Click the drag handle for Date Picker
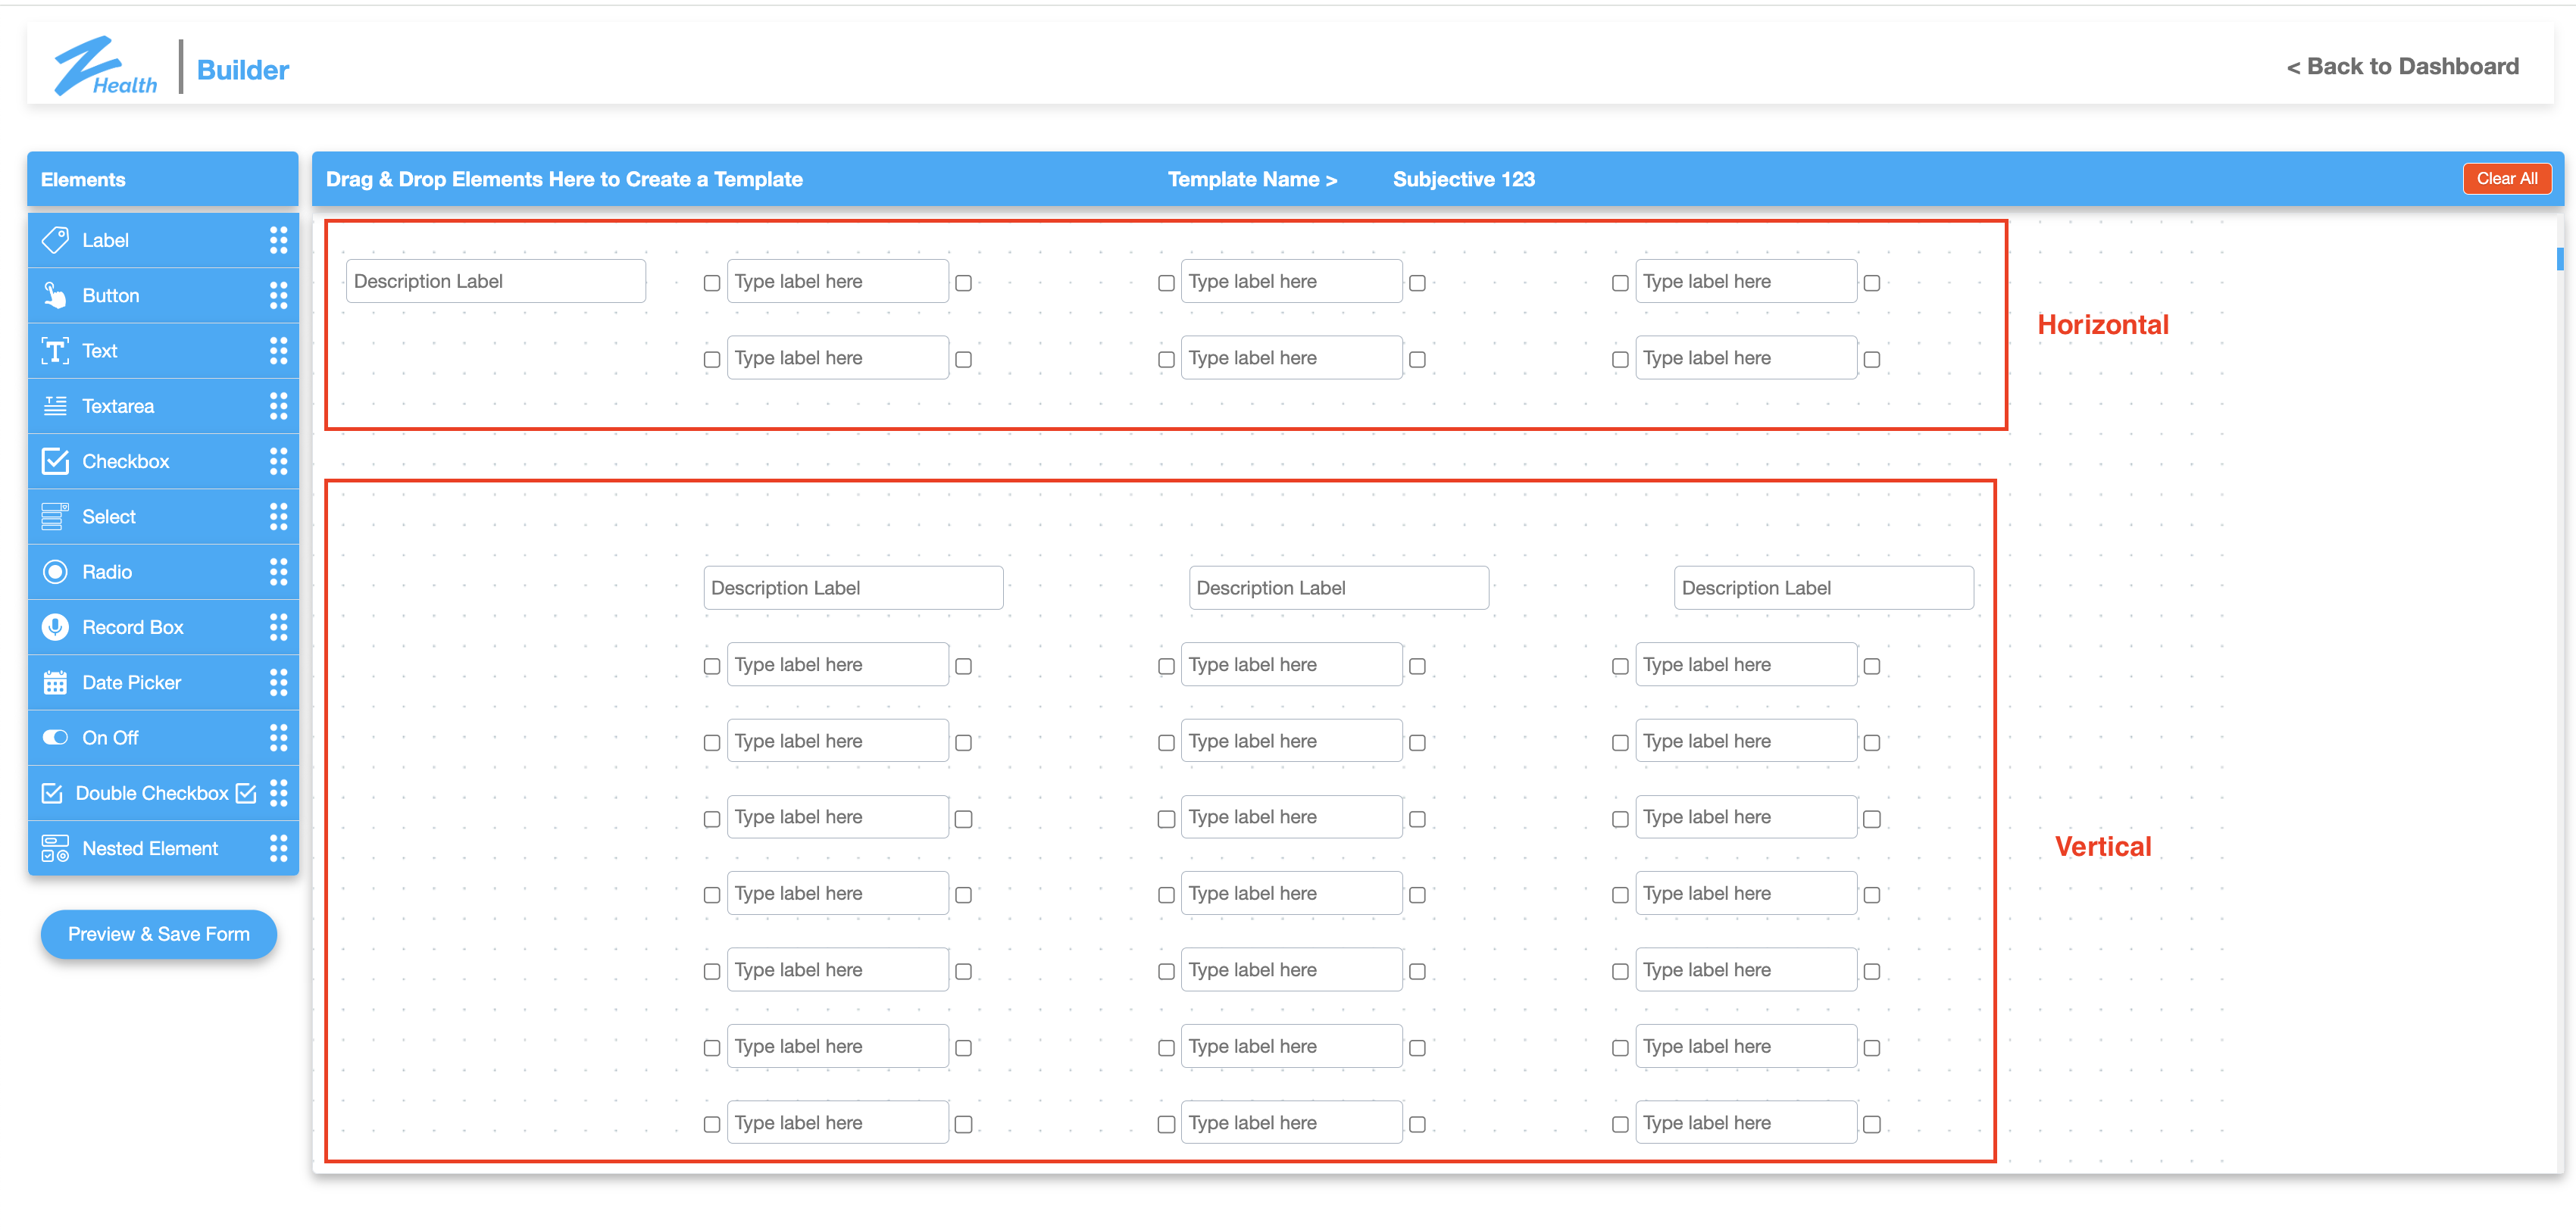The width and height of the screenshot is (2576, 1230). (278, 682)
